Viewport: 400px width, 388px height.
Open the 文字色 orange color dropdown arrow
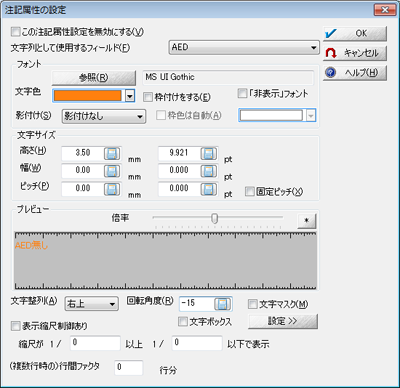[130, 96]
